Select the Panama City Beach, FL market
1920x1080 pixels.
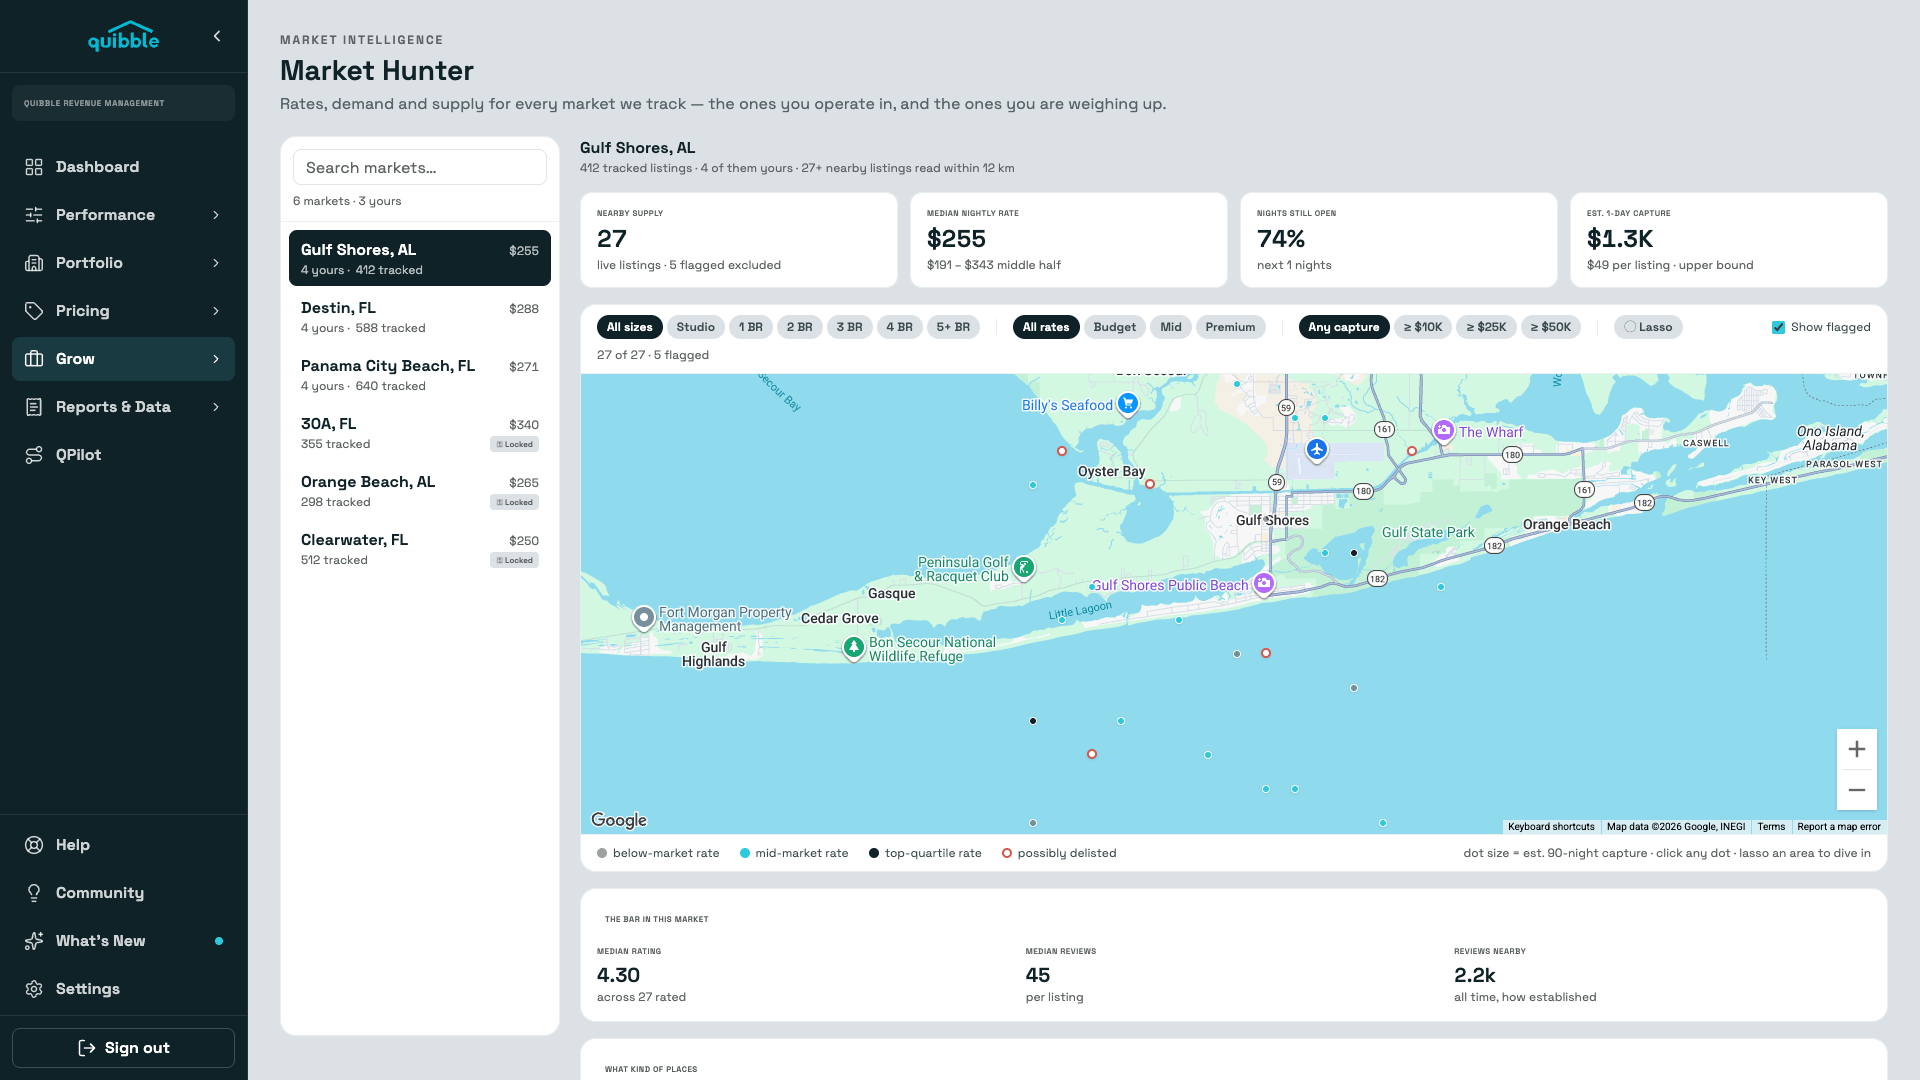coord(420,375)
